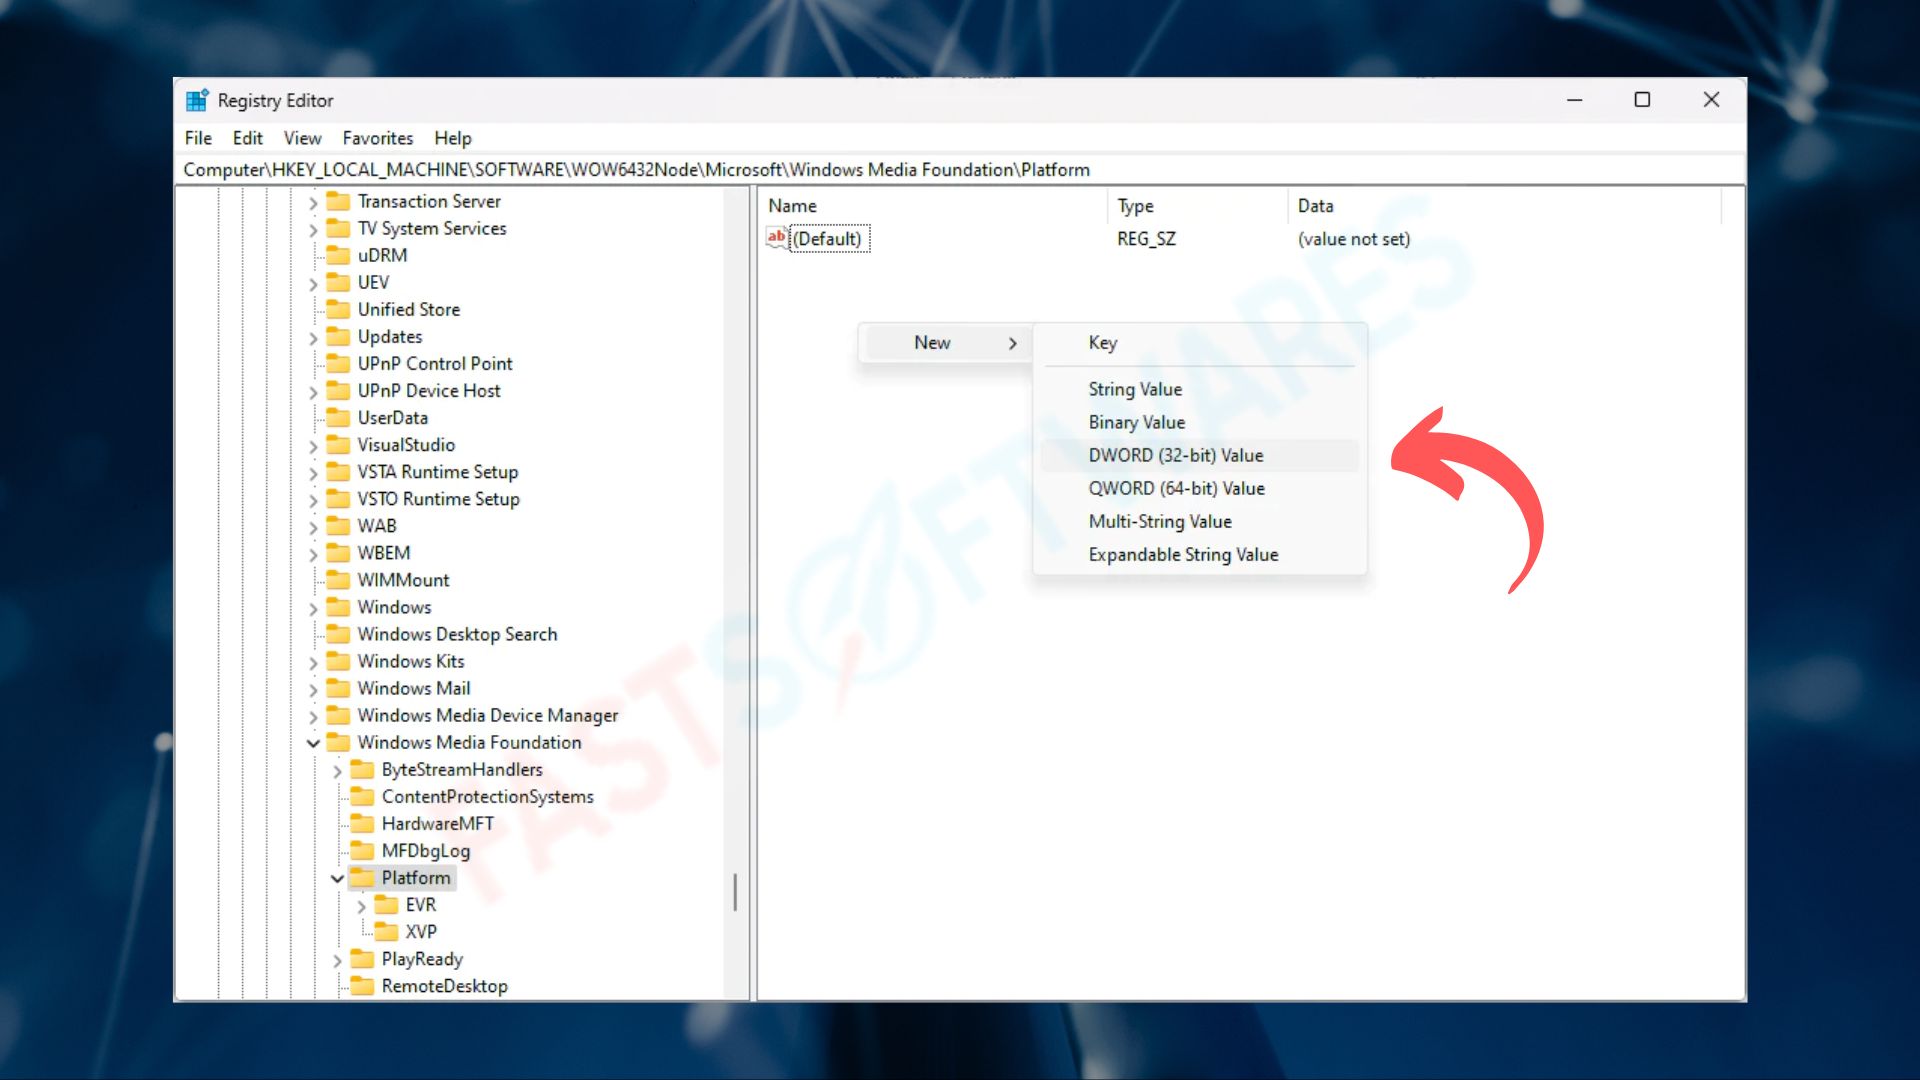The width and height of the screenshot is (1920, 1080).
Task: Click the Windows Desktop Search folder icon
Action: (339, 634)
